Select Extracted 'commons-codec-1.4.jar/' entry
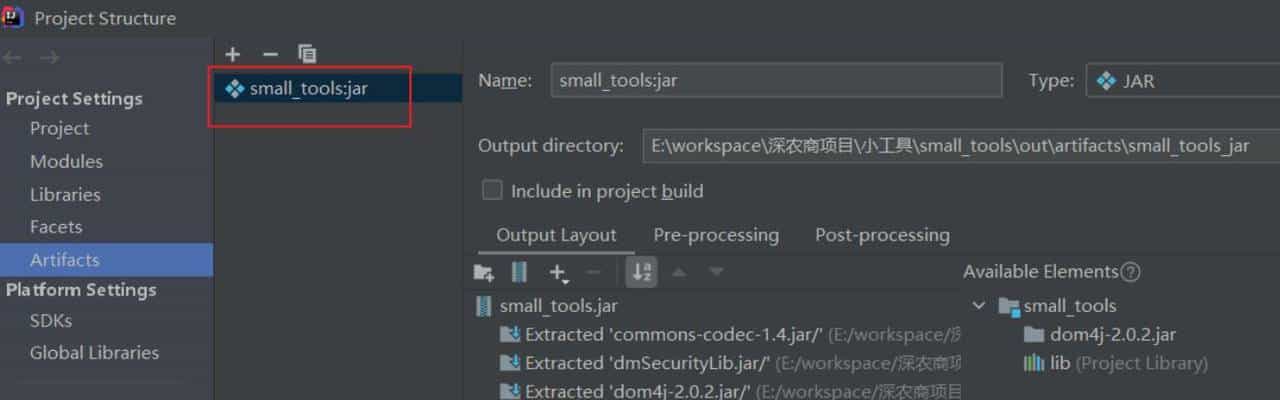Image resolution: width=1280 pixels, height=400 pixels. click(x=730, y=334)
